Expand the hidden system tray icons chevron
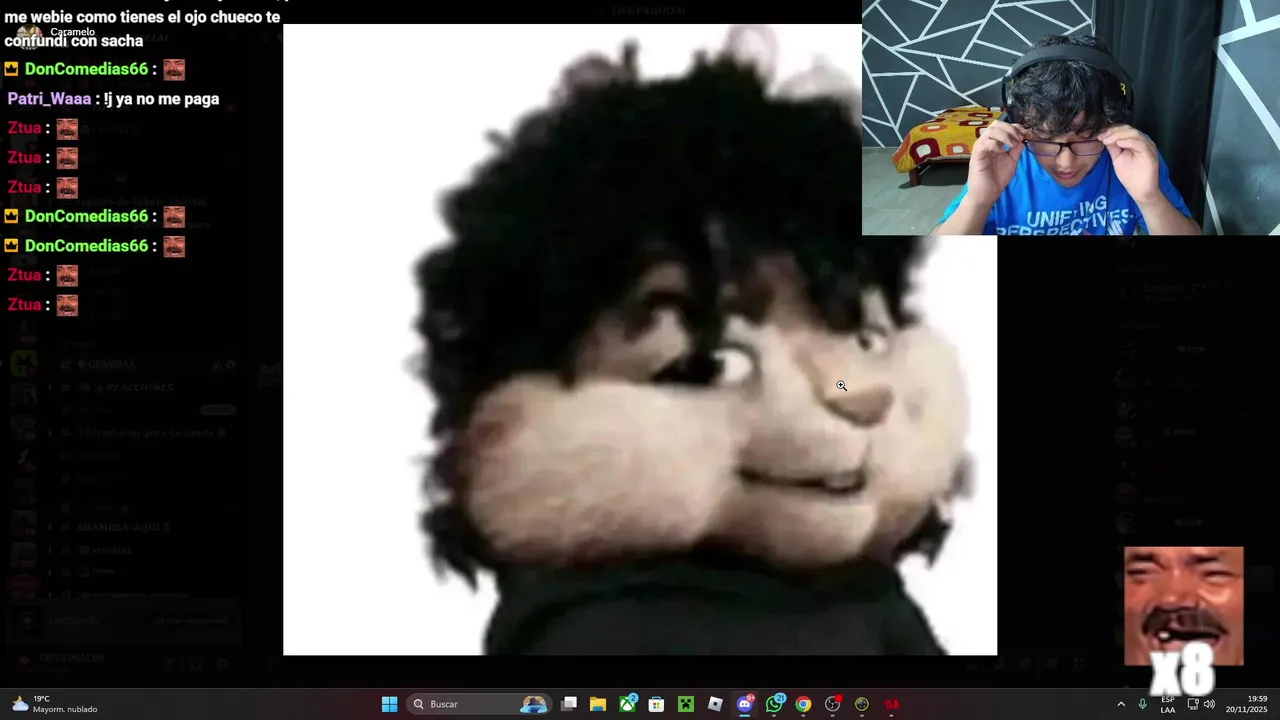The width and height of the screenshot is (1280, 720). pyautogui.click(x=1121, y=704)
